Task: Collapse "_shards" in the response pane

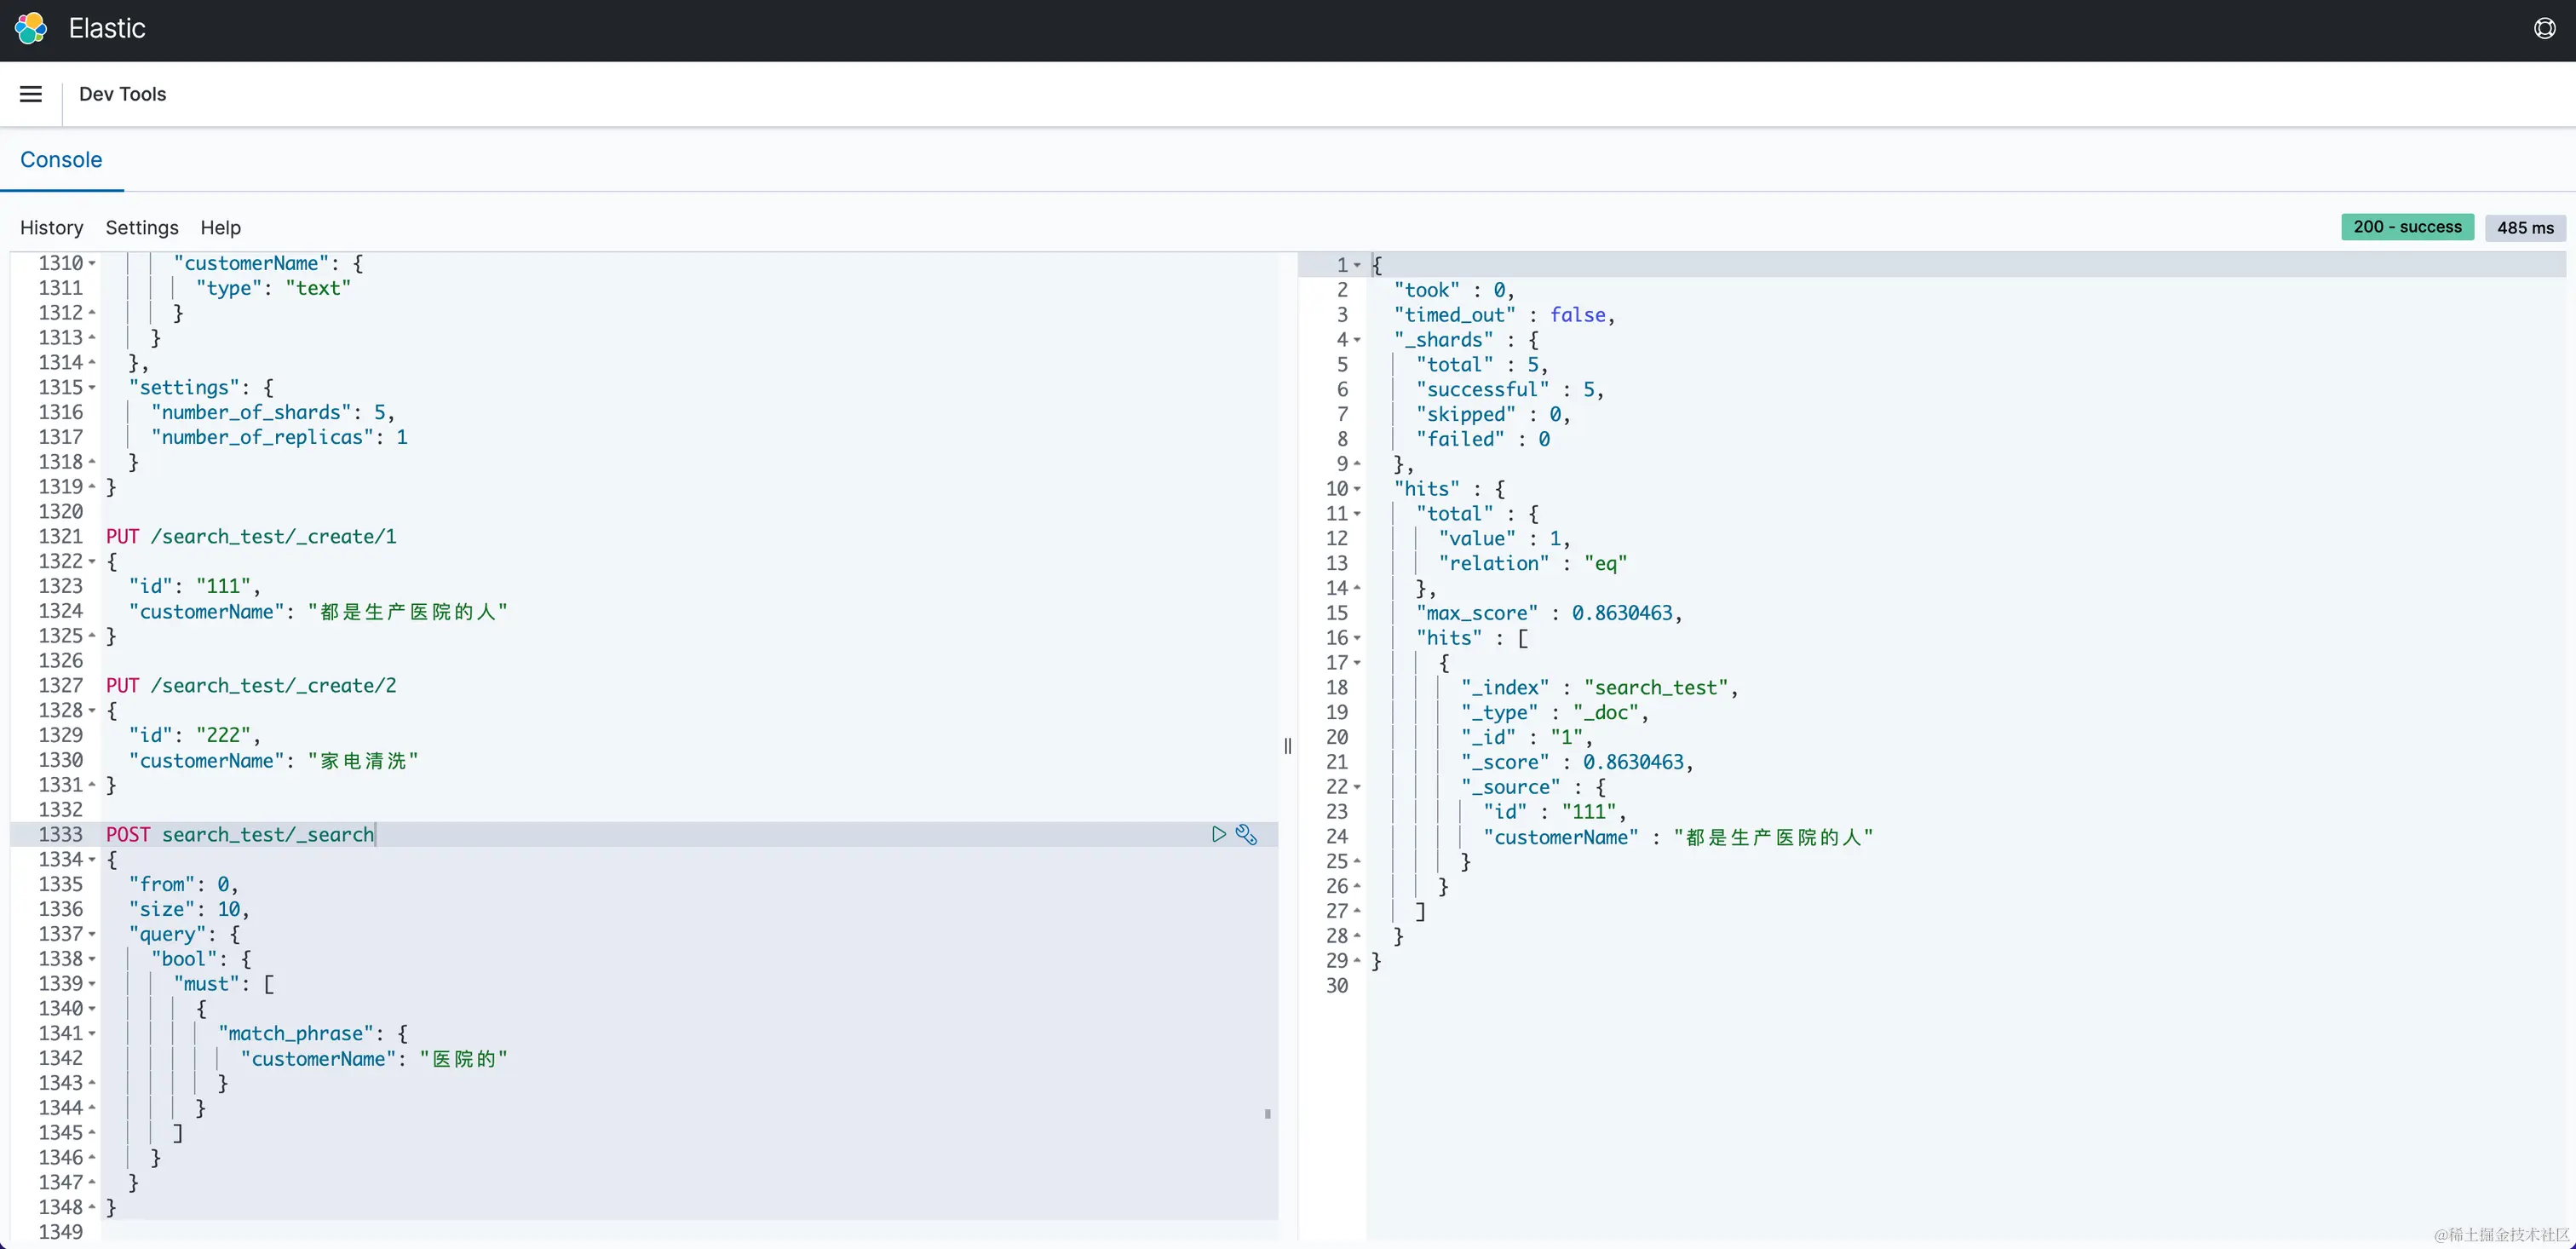Action: coord(1357,340)
